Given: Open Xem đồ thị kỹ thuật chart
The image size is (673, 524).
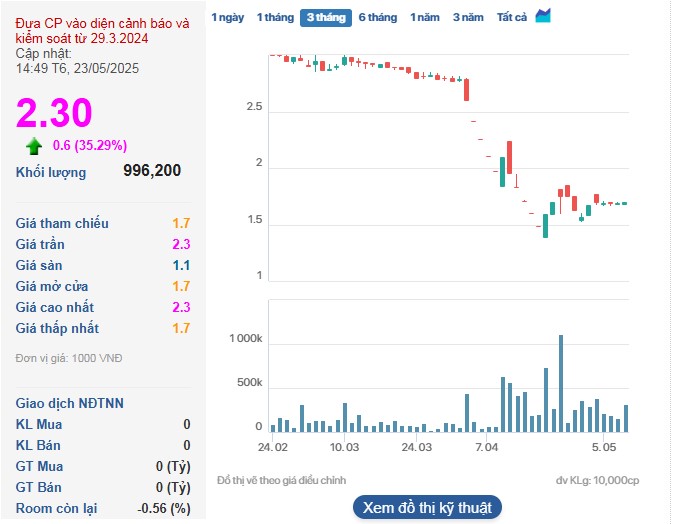Looking at the screenshot, I should 427,508.
